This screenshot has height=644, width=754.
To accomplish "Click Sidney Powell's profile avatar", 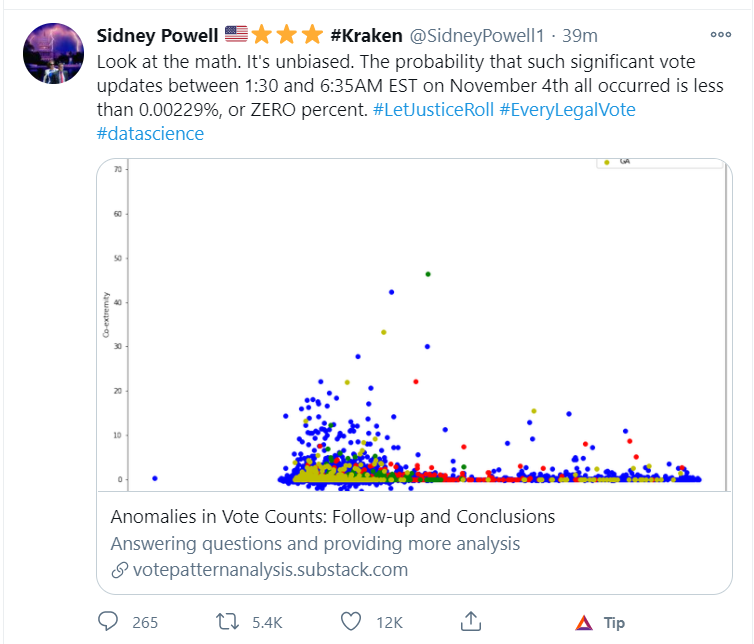I will coord(52,54).
